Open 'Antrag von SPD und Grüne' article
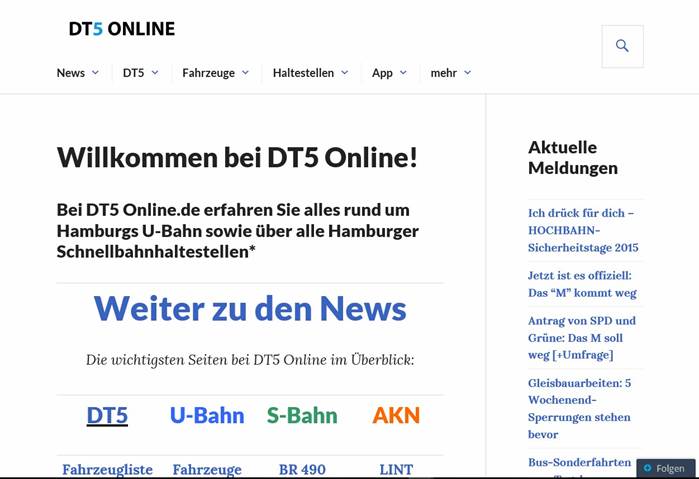699x479 pixels. tap(582, 338)
